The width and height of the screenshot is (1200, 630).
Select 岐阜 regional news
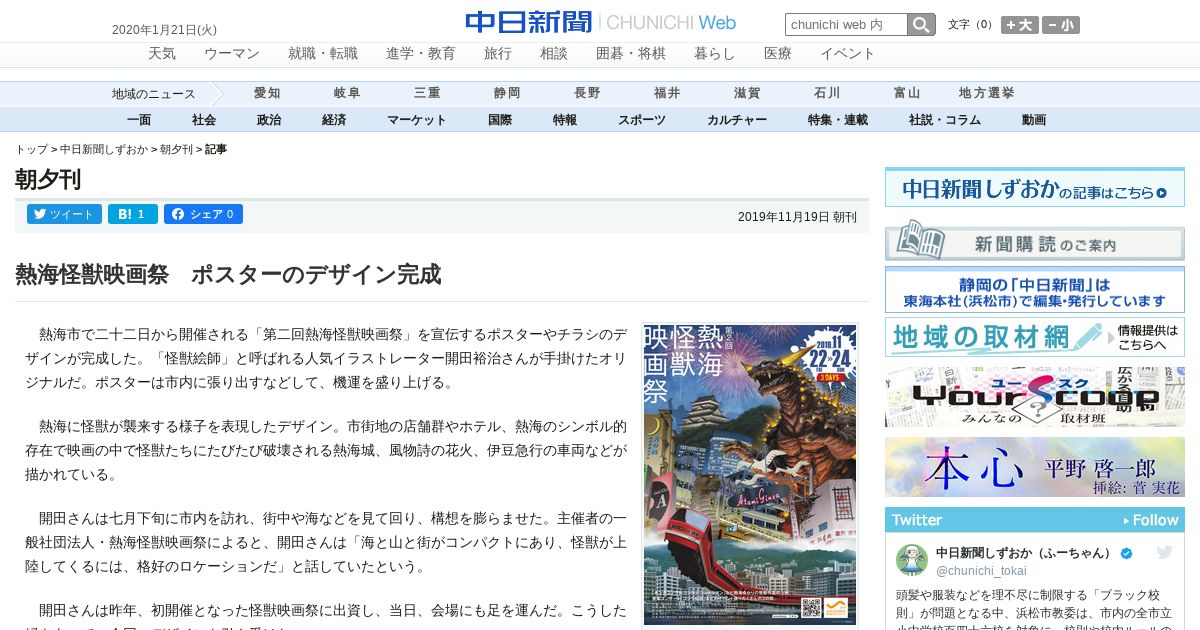tap(347, 93)
